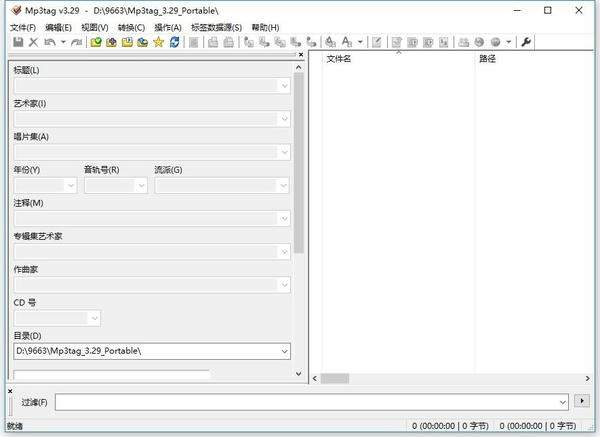Viewport: 600px width, 437px height.
Task: Open the 标签数据源(S) menu
Action: point(216,28)
